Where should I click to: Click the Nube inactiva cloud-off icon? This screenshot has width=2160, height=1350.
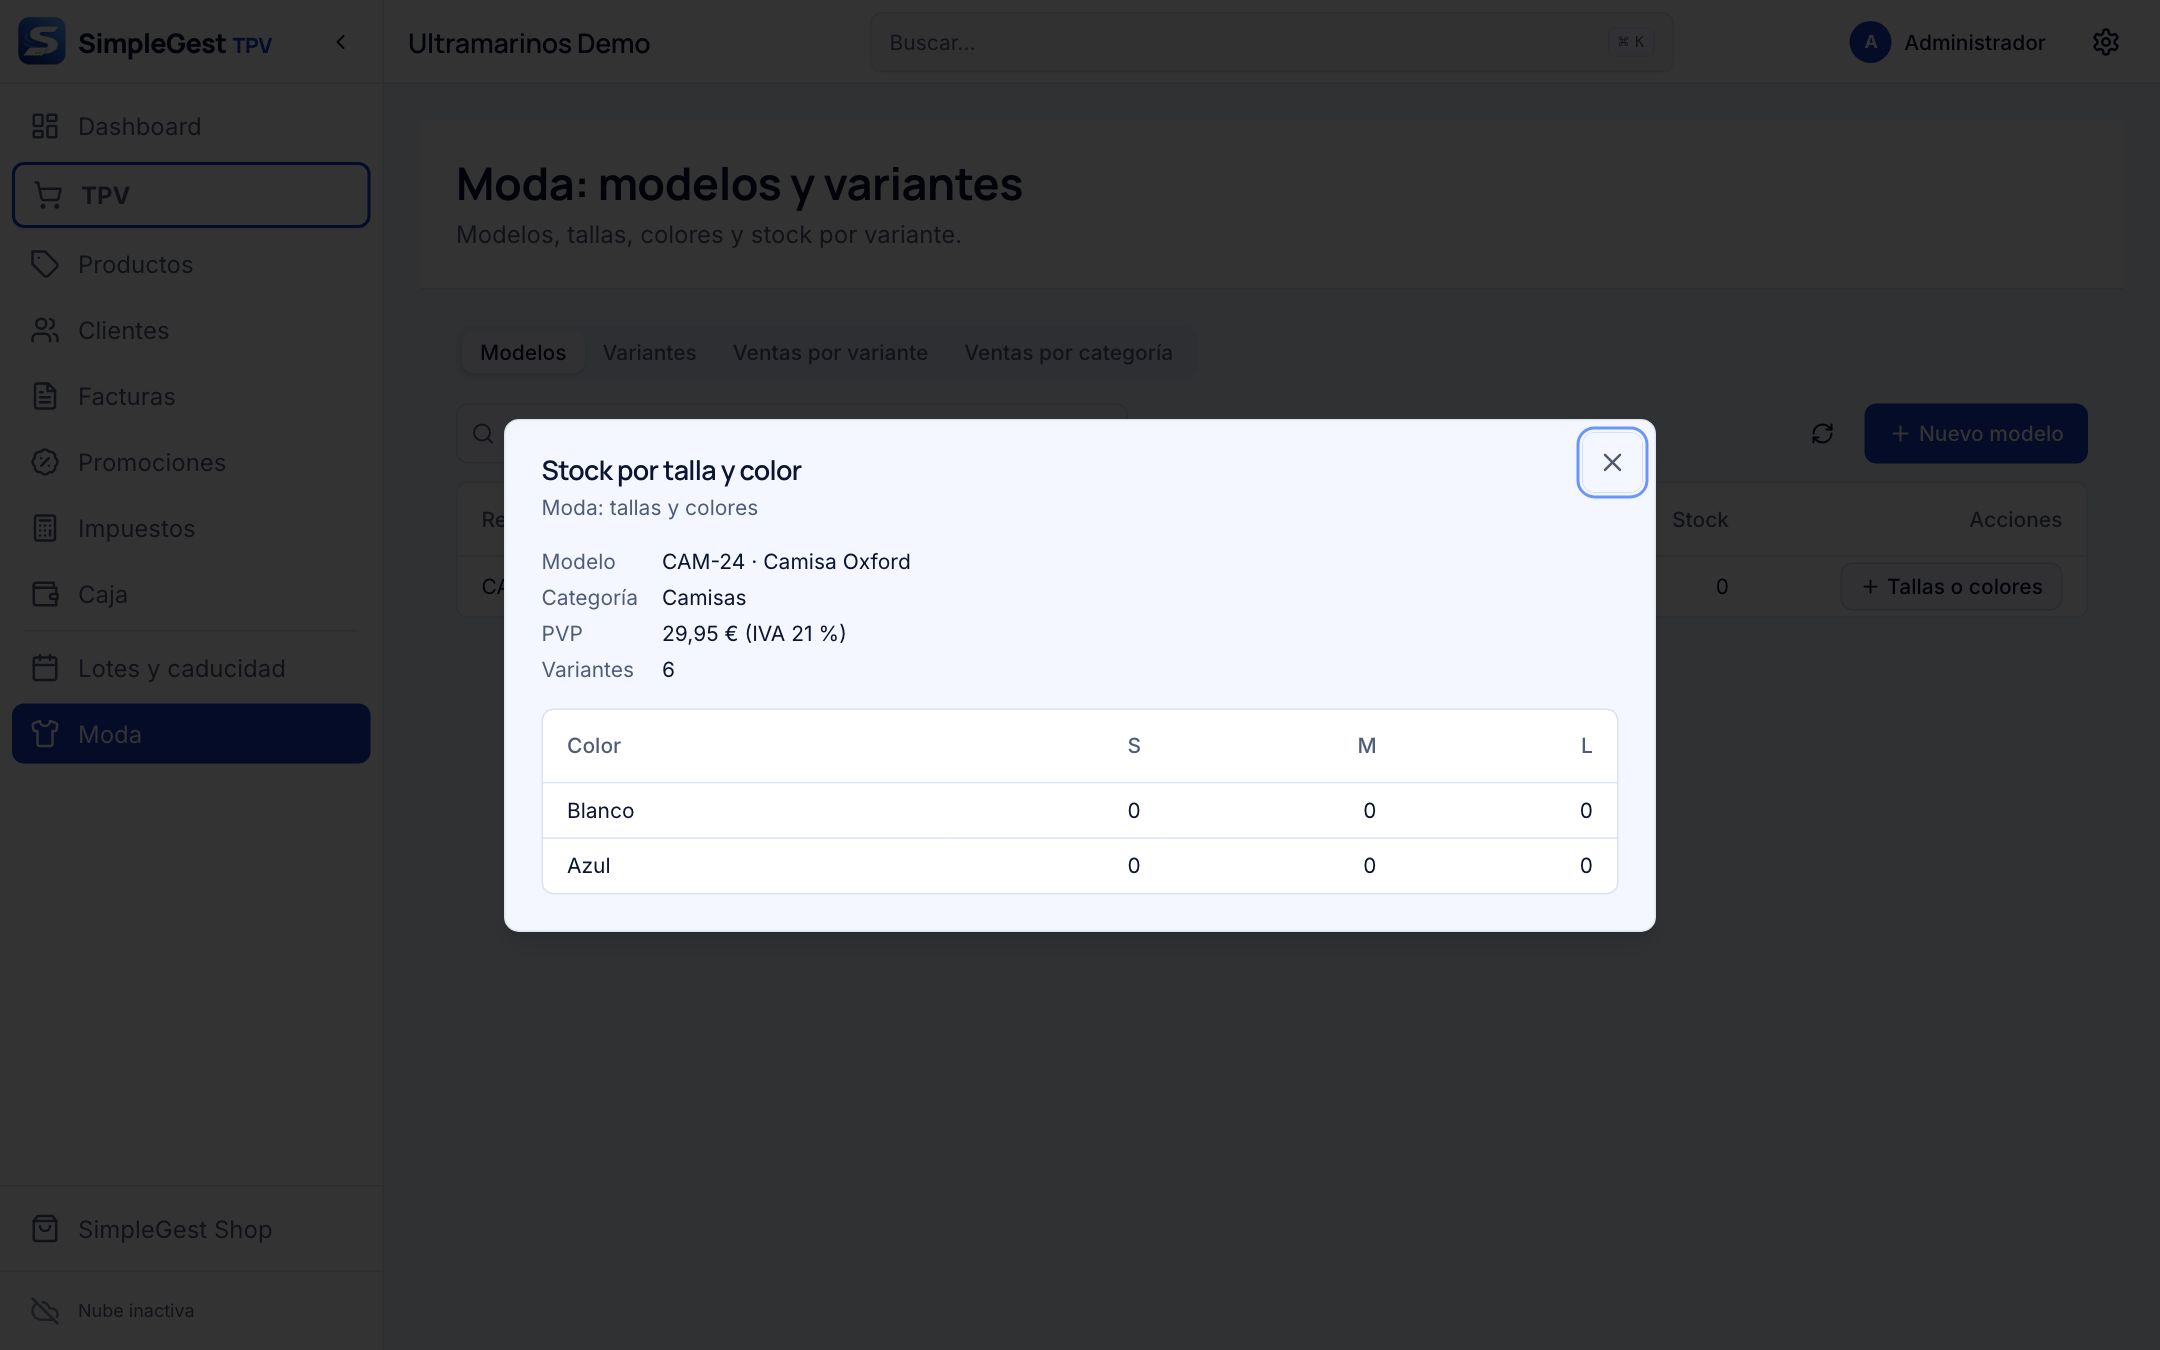45,1310
